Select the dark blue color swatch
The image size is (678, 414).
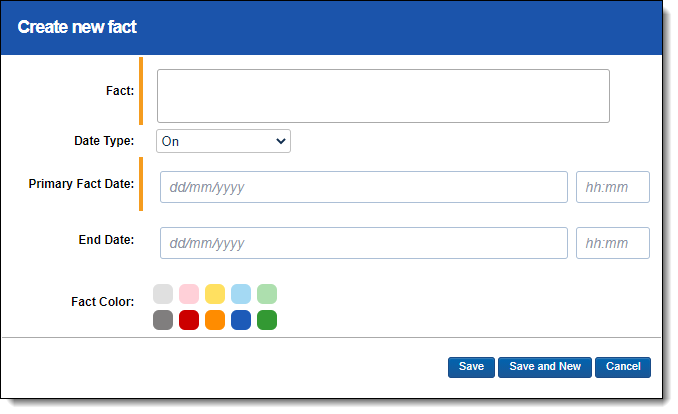pos(241,320)
